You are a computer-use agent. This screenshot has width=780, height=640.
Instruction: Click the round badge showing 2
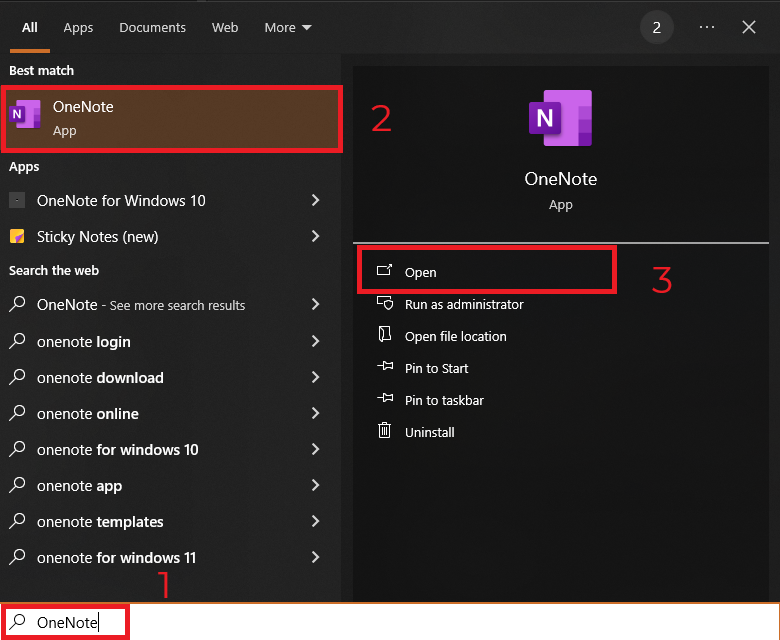point(657,27)
